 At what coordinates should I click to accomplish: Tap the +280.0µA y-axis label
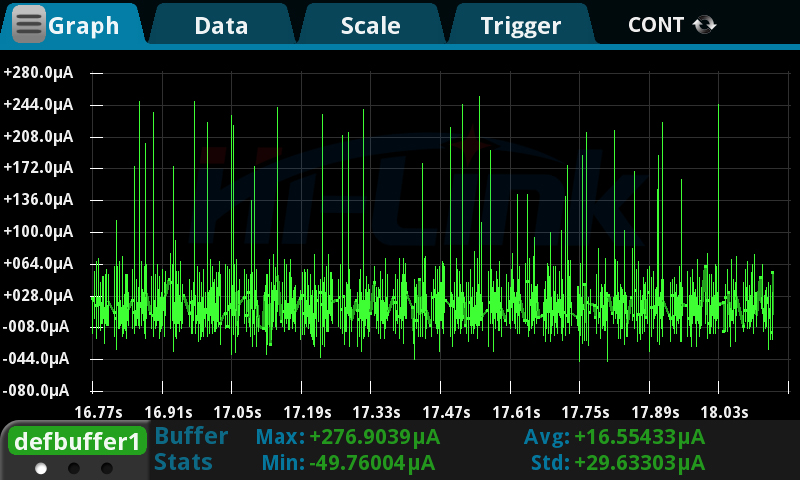tap(39, 73)
